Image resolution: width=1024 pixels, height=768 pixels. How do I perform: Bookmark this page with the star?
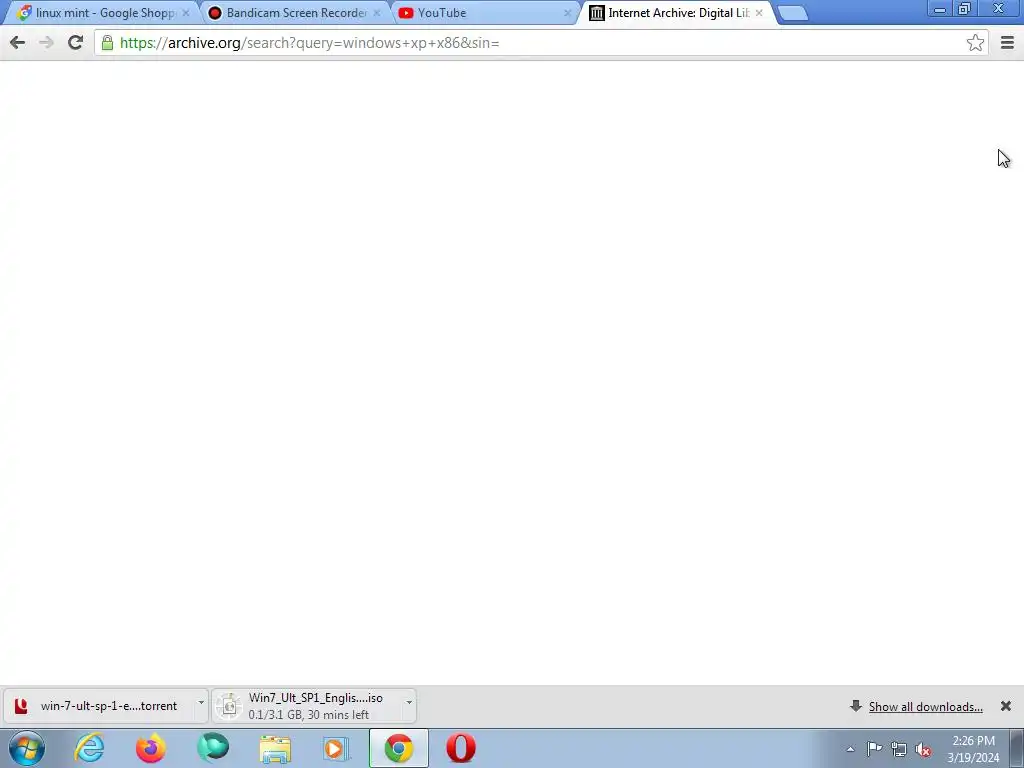(975, 43)
